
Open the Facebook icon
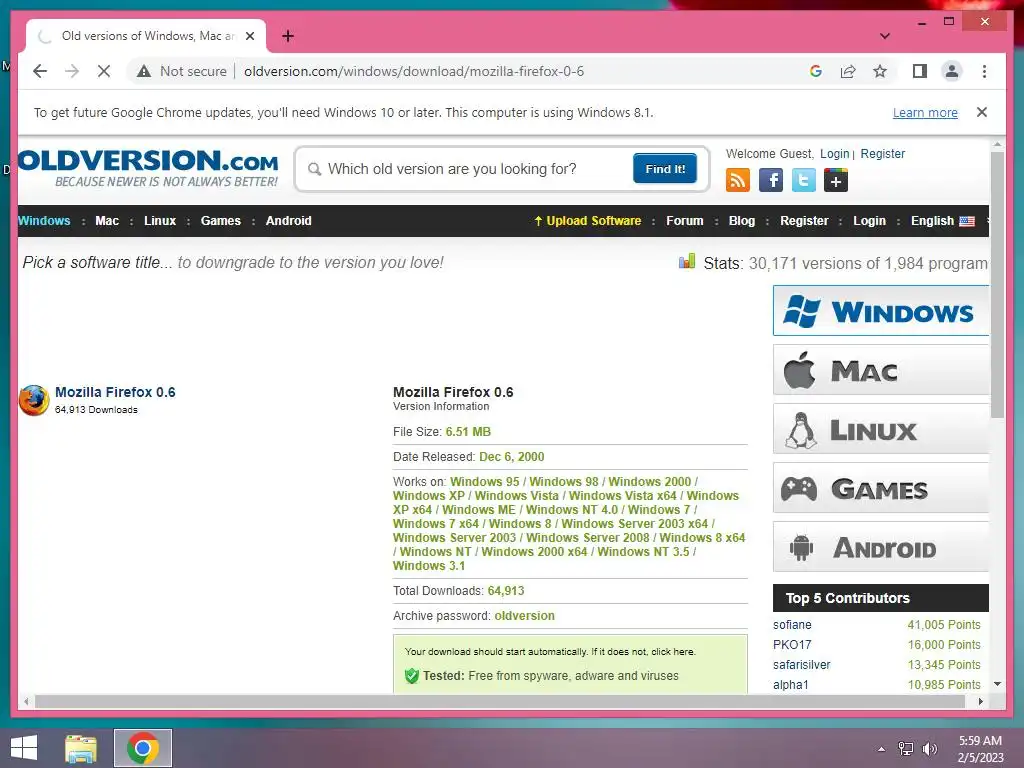click(771, 180)
